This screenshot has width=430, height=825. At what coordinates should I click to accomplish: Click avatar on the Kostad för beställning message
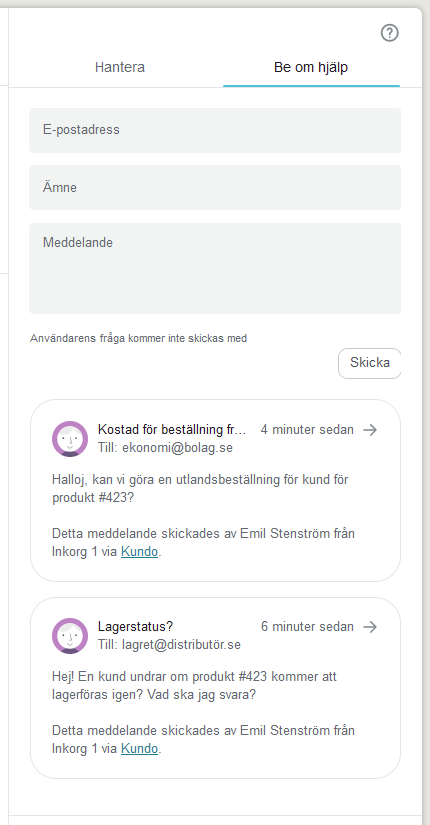click(x=70, y=439)
